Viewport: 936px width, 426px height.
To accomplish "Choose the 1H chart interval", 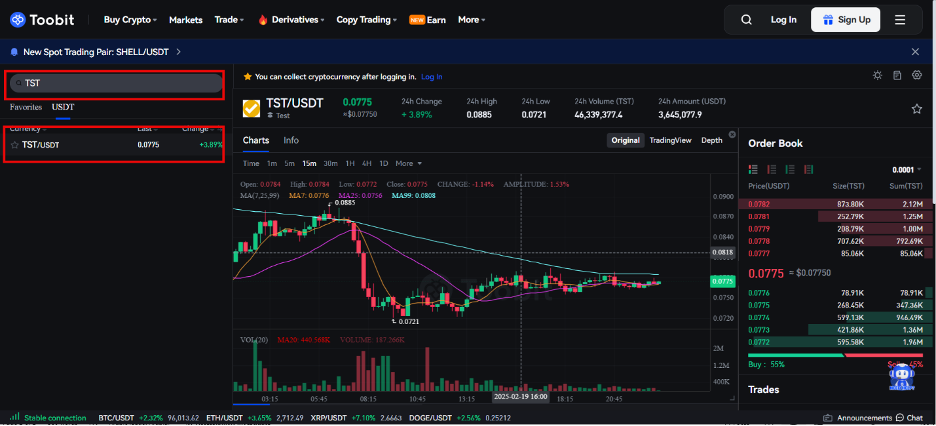I will pyautogui.click(x=350, y=163).
